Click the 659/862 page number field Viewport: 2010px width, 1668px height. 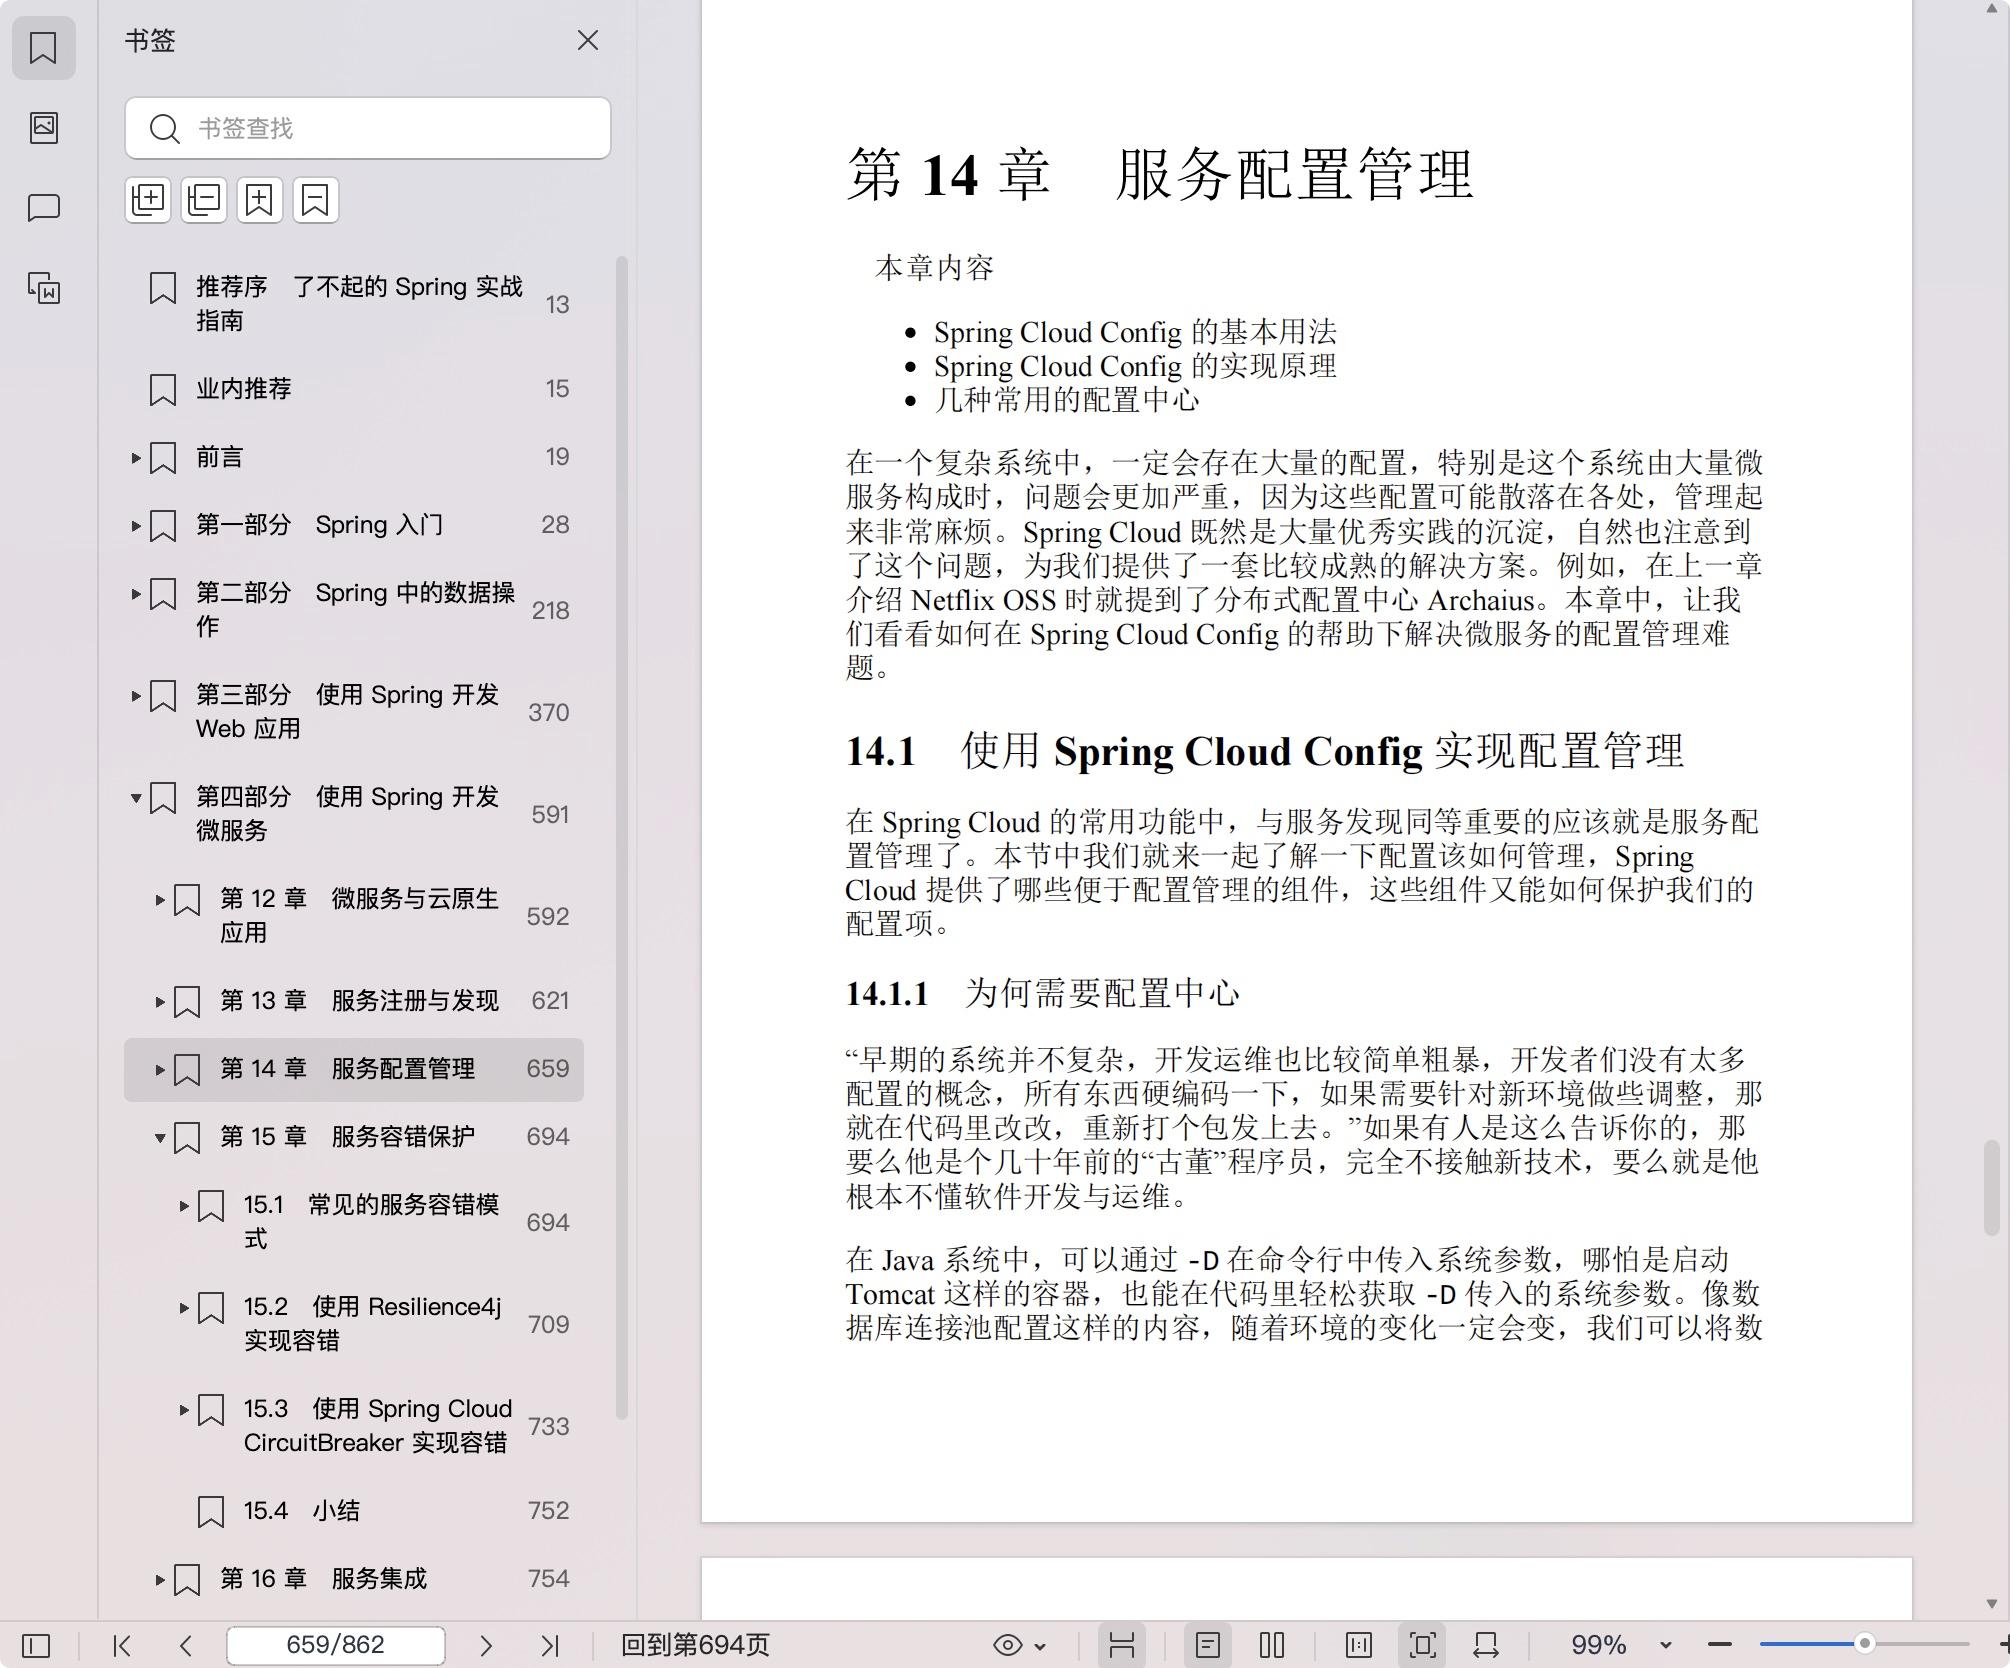[x=336, y=1645]
